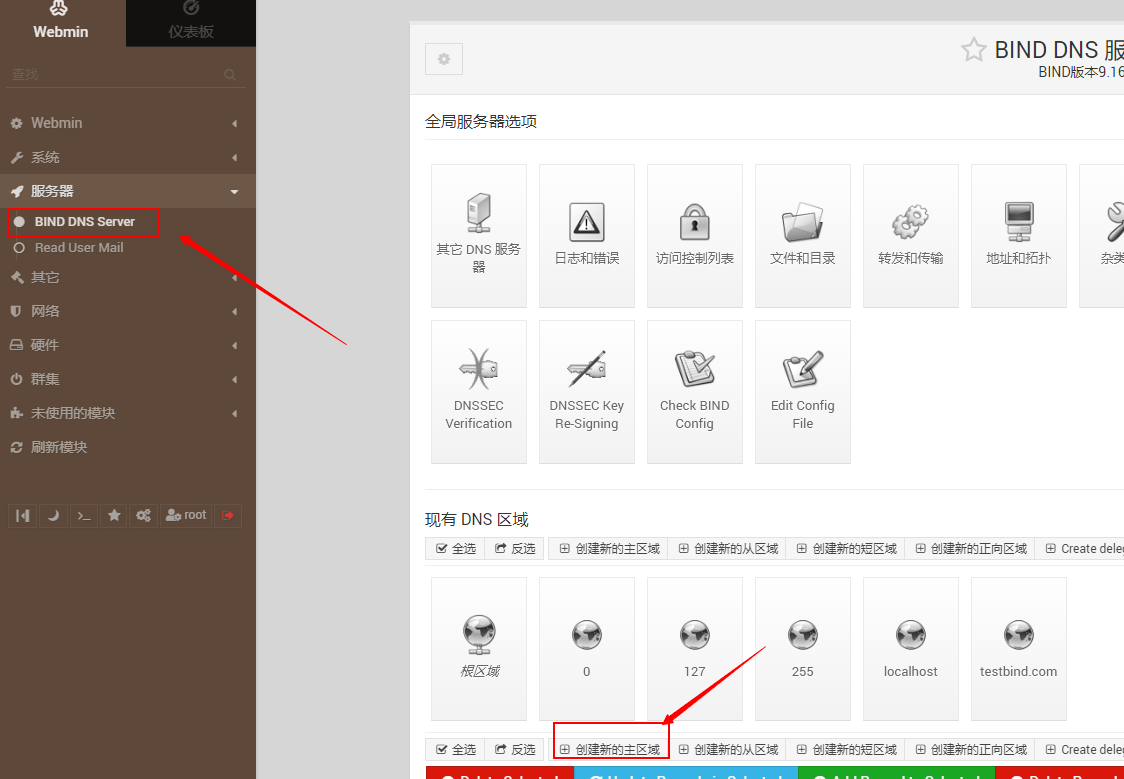Screen dimensions: 1124x779
Task: Open Read User Mail module
Action: click(79, 247)
